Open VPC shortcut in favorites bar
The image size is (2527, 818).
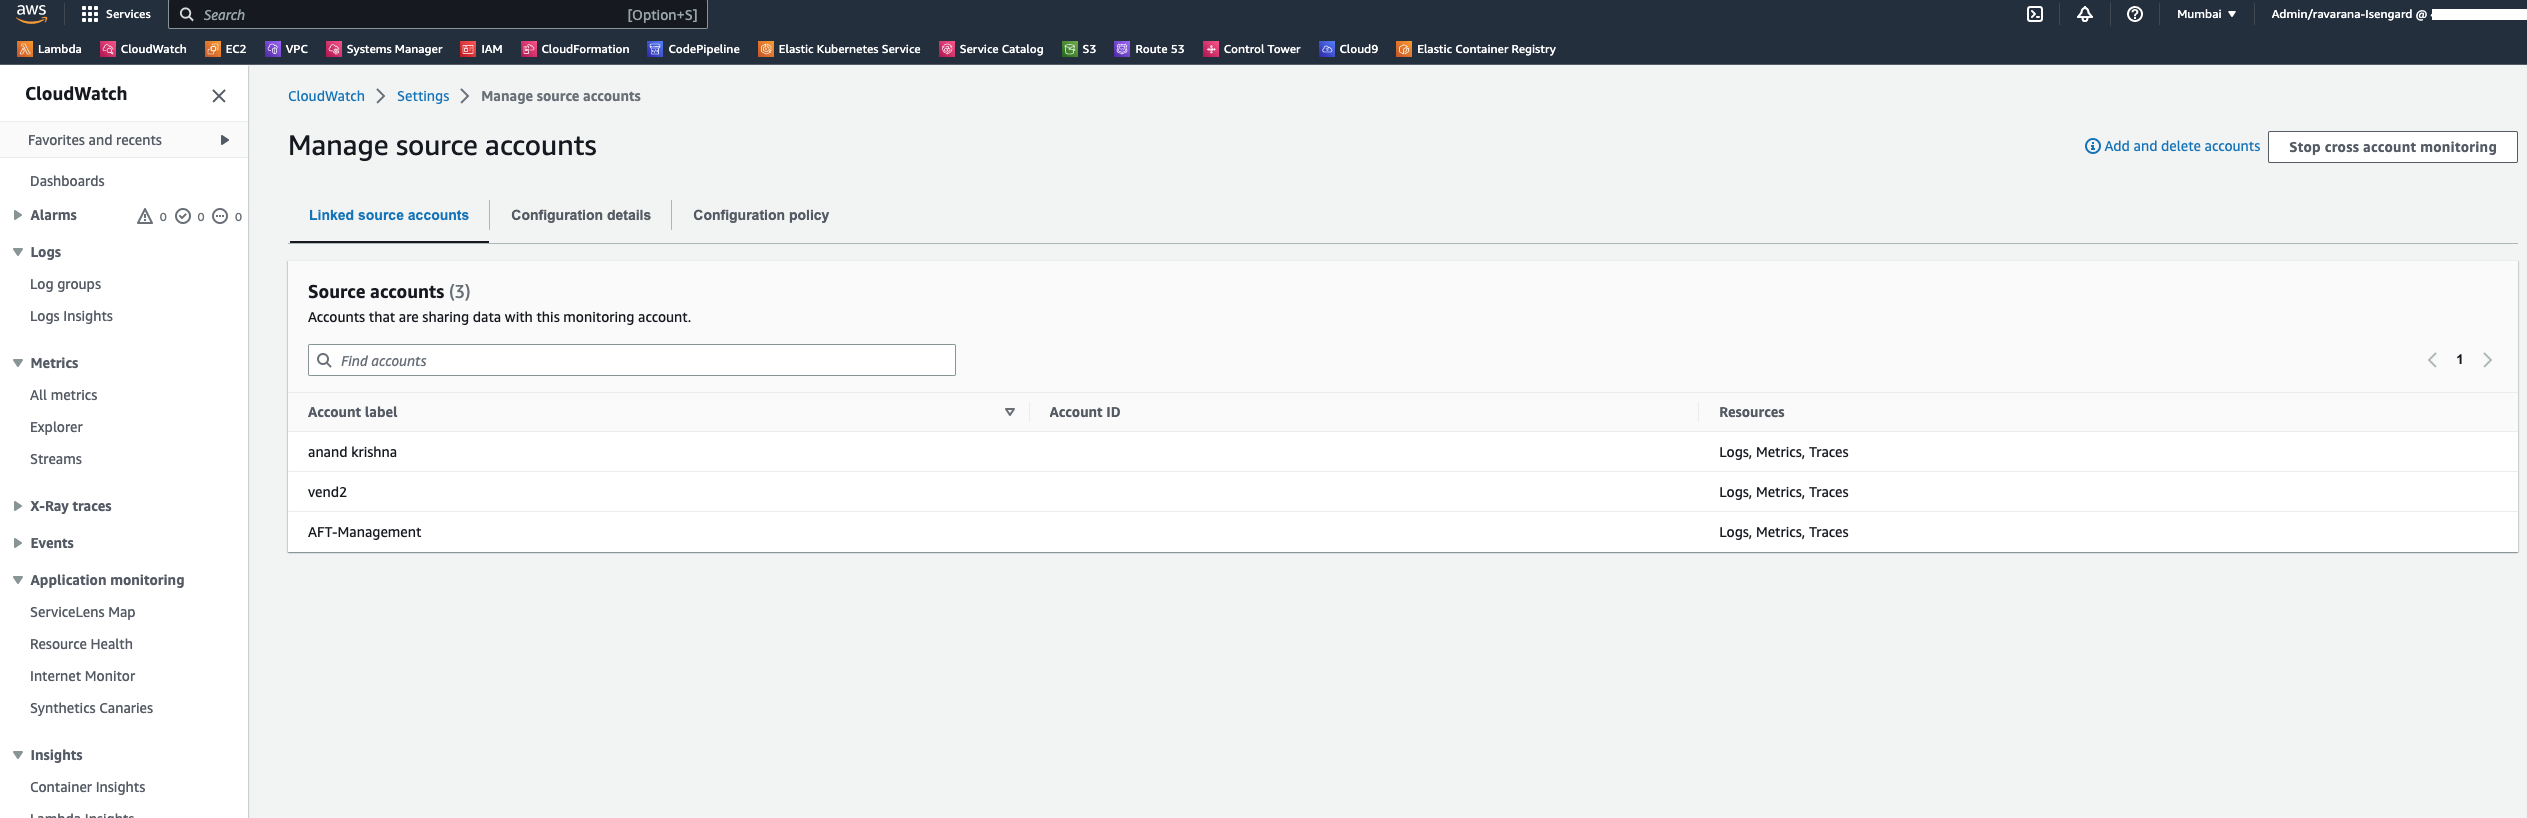[x=287, y=49]
